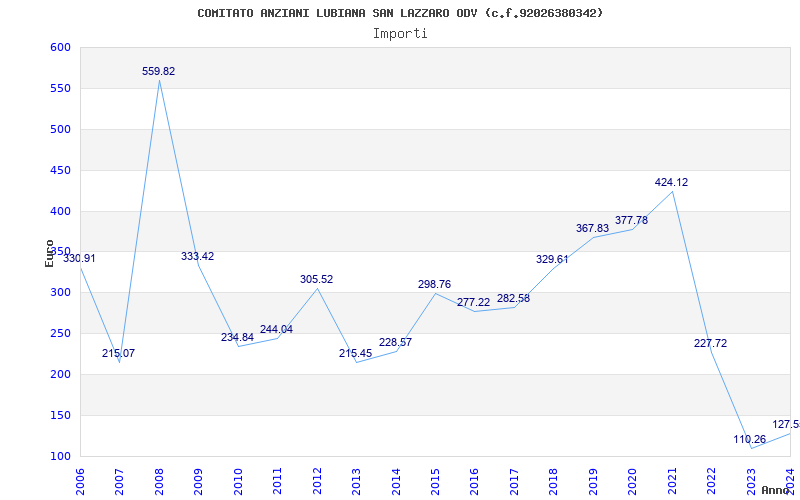
Task: Click the 2019 x-axis tick label
Action: (x=593, y=482)
